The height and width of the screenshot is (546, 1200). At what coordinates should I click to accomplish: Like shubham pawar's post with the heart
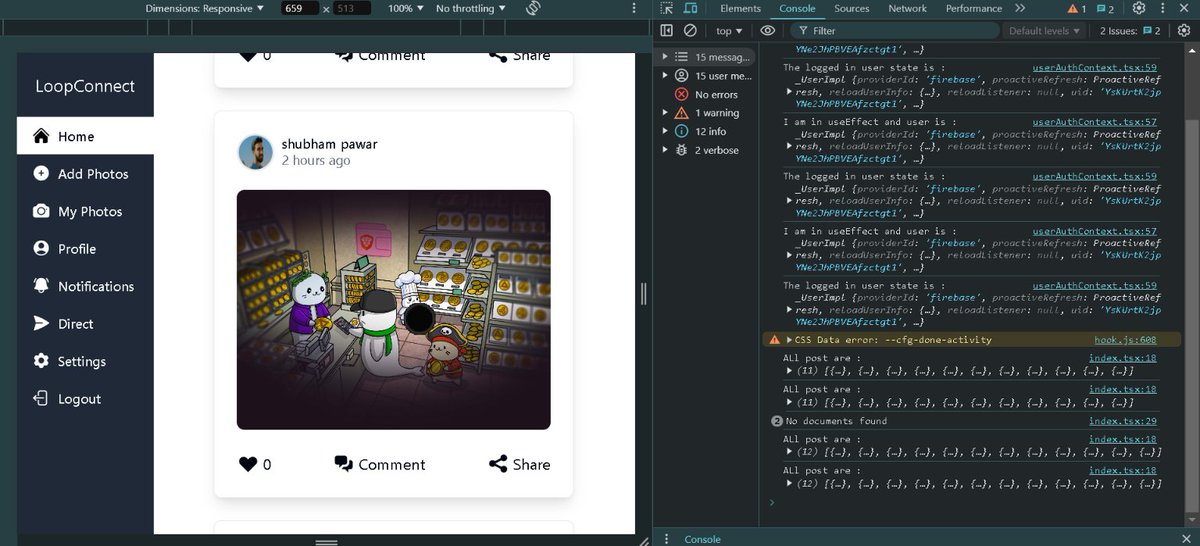[x=248, y=464]
